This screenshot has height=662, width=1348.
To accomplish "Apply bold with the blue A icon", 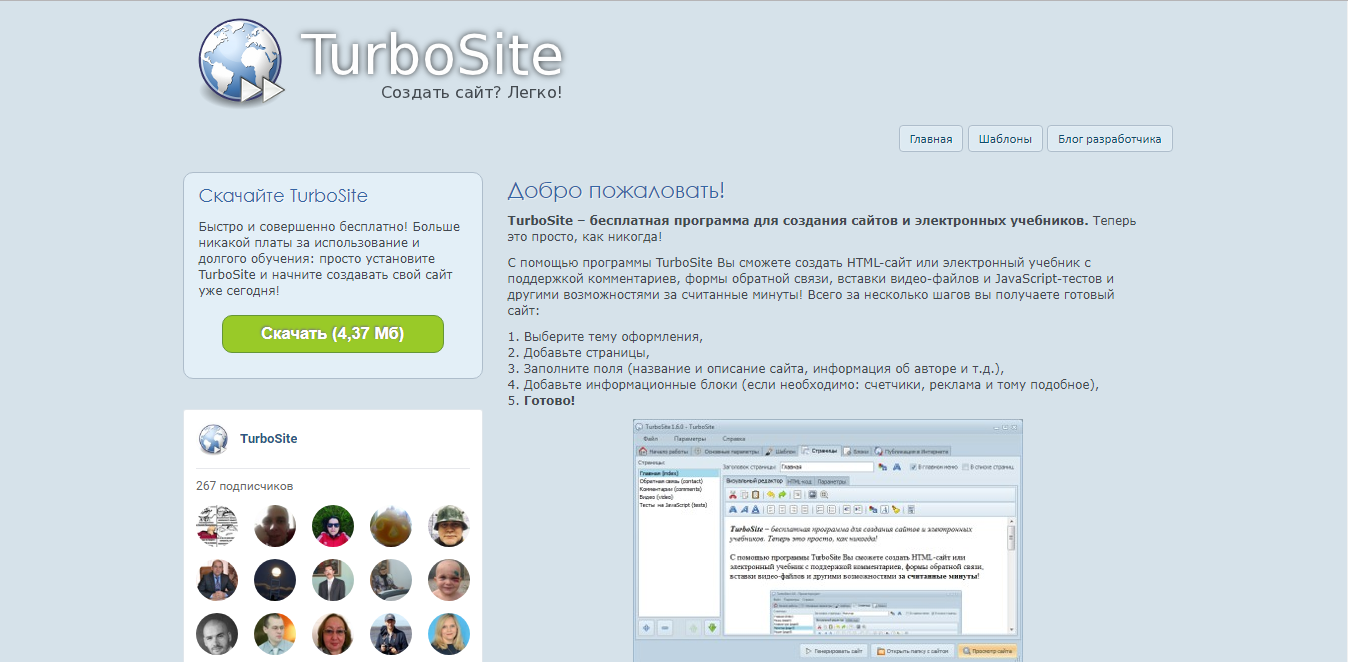I will click(x=733, y=509).
